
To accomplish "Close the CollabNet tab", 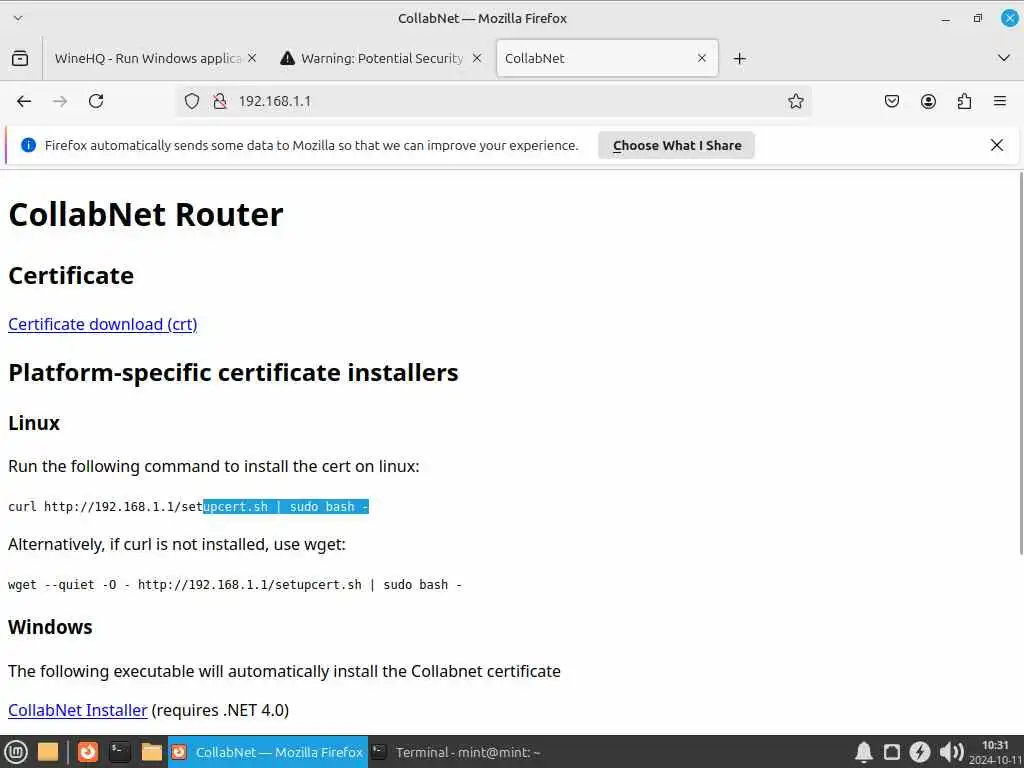I will pyautogui.click(x=702, y=58).
